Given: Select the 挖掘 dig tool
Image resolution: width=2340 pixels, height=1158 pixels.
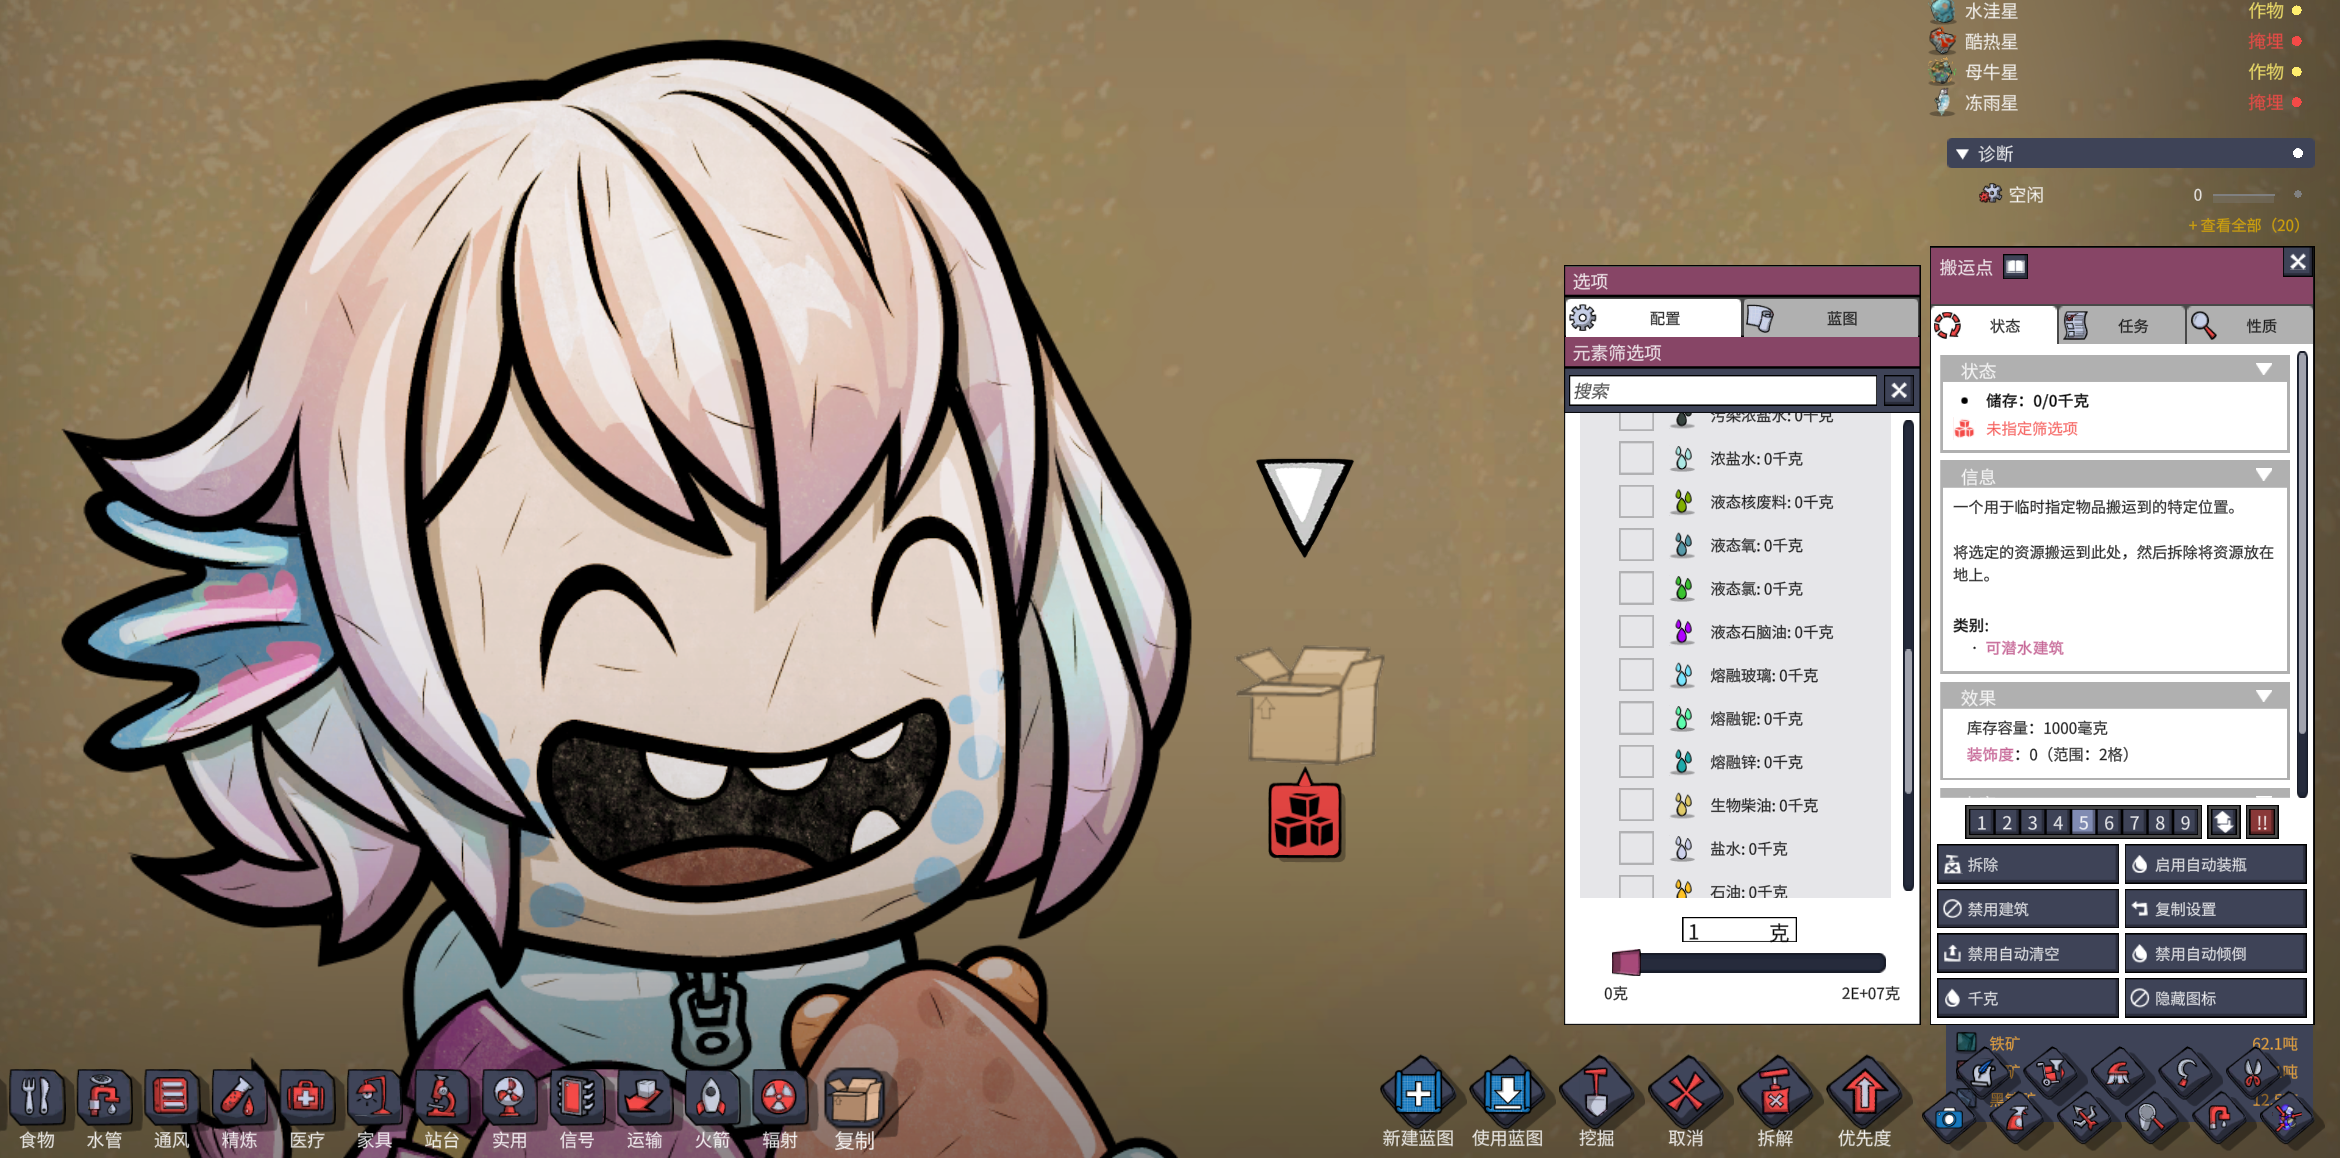Looking at the screenshot, I should 1596,1103.
